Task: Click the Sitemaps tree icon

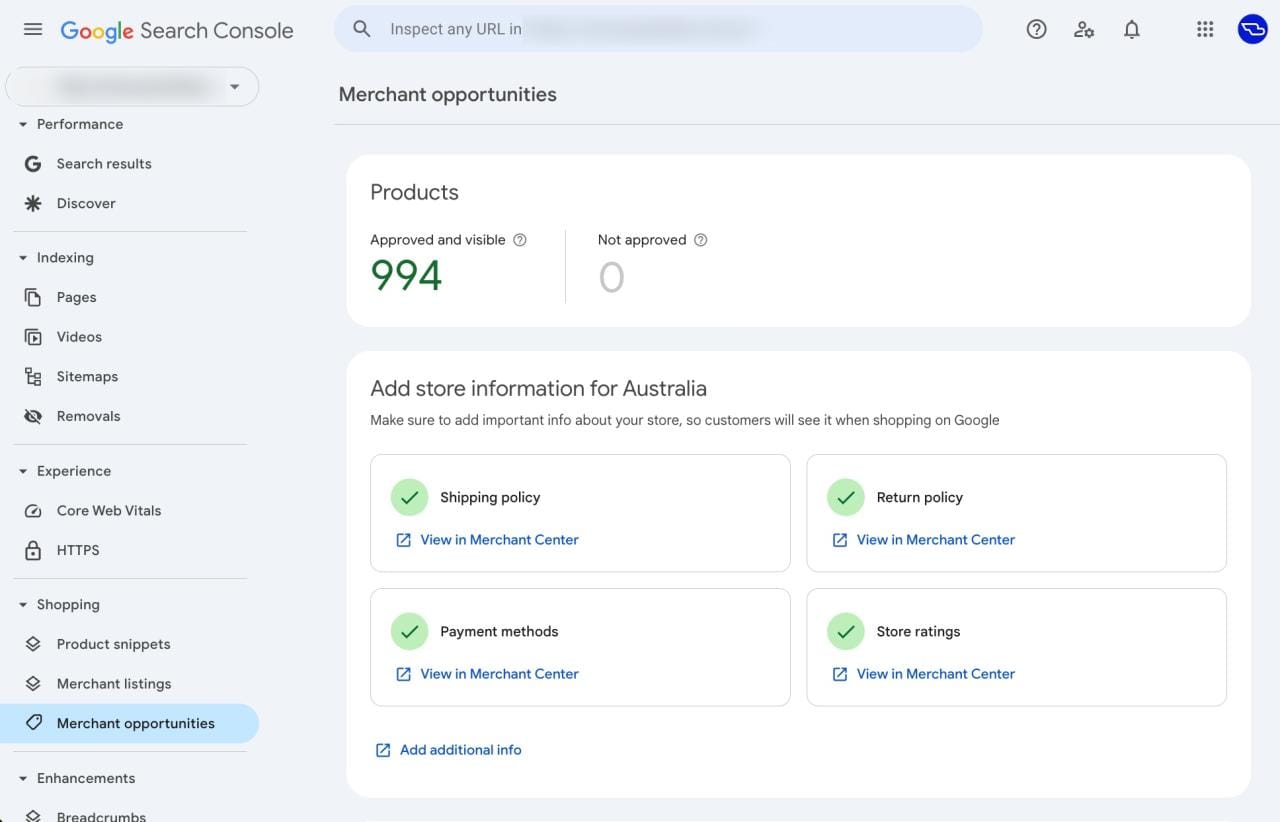Action: click(x=33, y=377)
